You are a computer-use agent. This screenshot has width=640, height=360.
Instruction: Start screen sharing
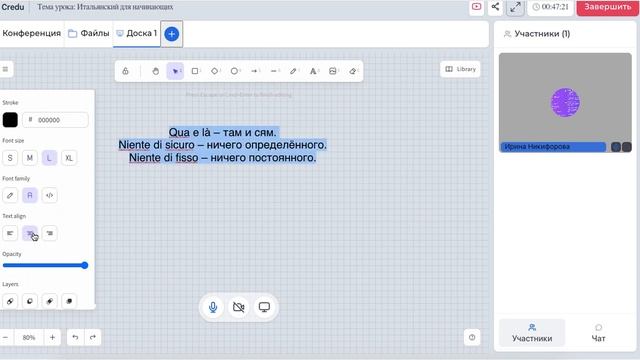[x=264, y=307]
